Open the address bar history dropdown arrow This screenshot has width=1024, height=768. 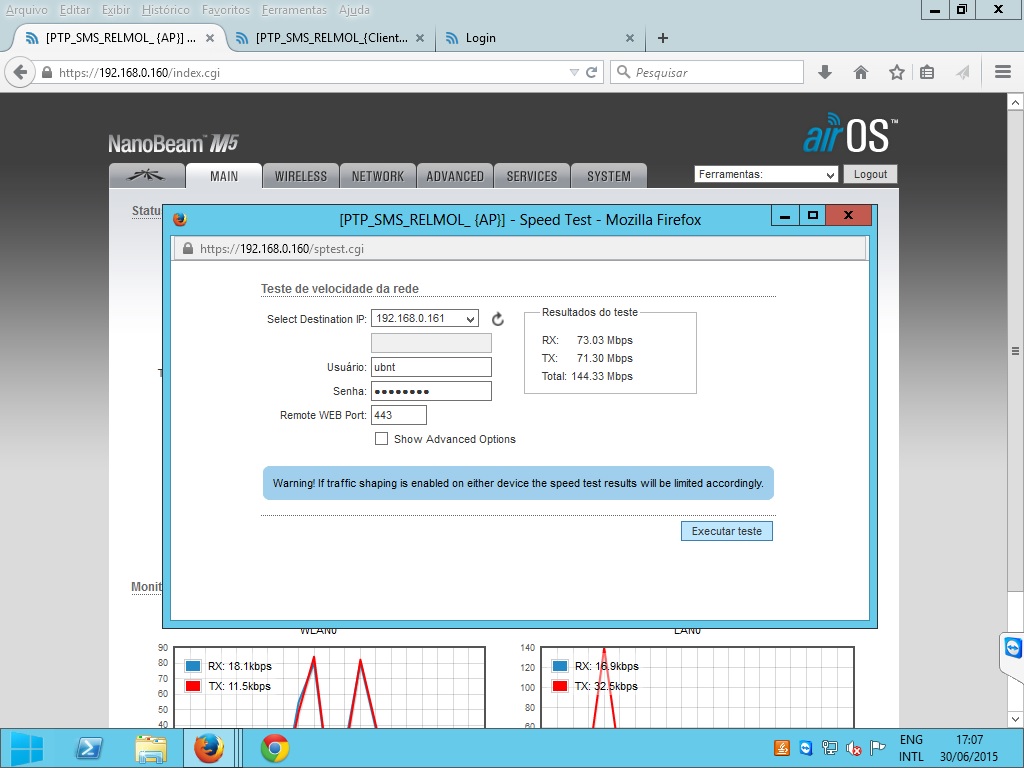coord(574,72)
